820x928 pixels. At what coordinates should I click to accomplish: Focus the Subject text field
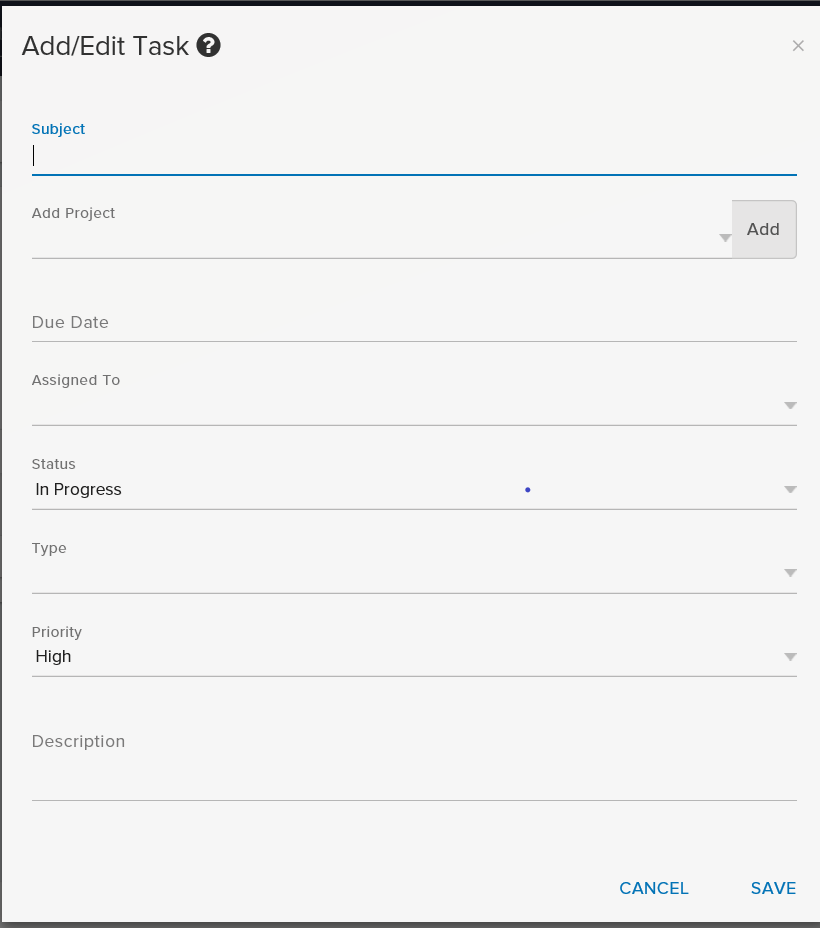414,156
